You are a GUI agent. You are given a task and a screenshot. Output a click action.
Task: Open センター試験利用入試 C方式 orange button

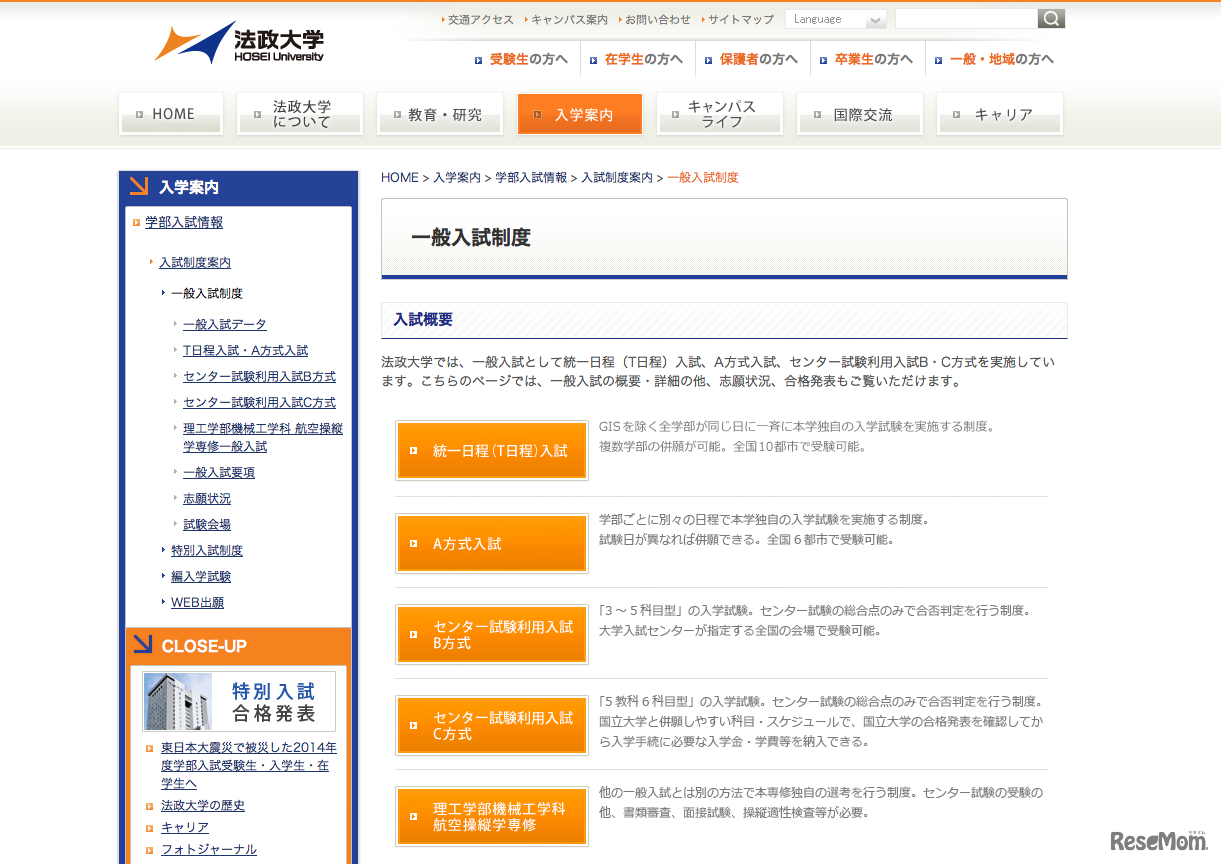(492, 726)
